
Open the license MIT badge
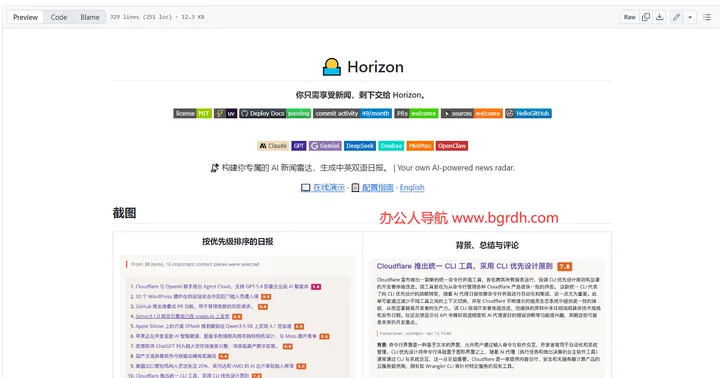pos(192,113)
